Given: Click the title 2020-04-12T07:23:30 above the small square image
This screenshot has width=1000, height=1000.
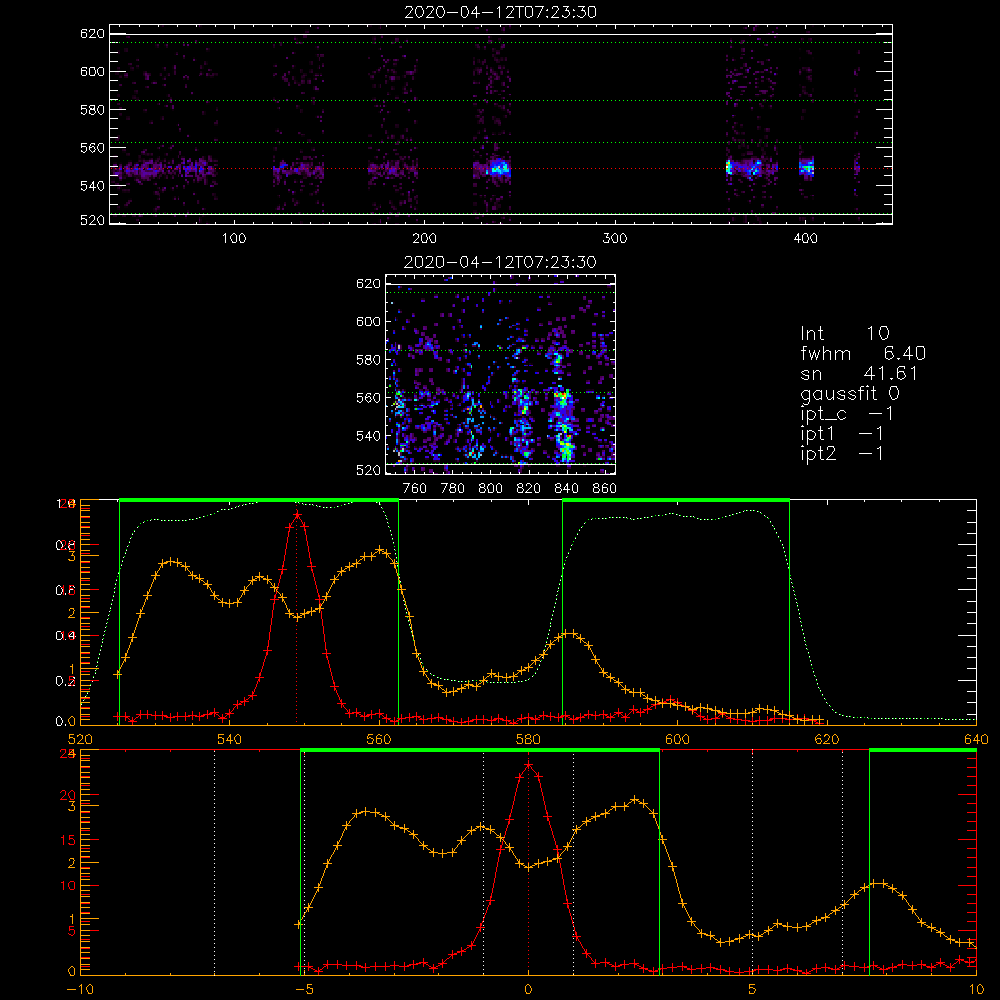Looking at the screenshot, I should pos(500,262).
